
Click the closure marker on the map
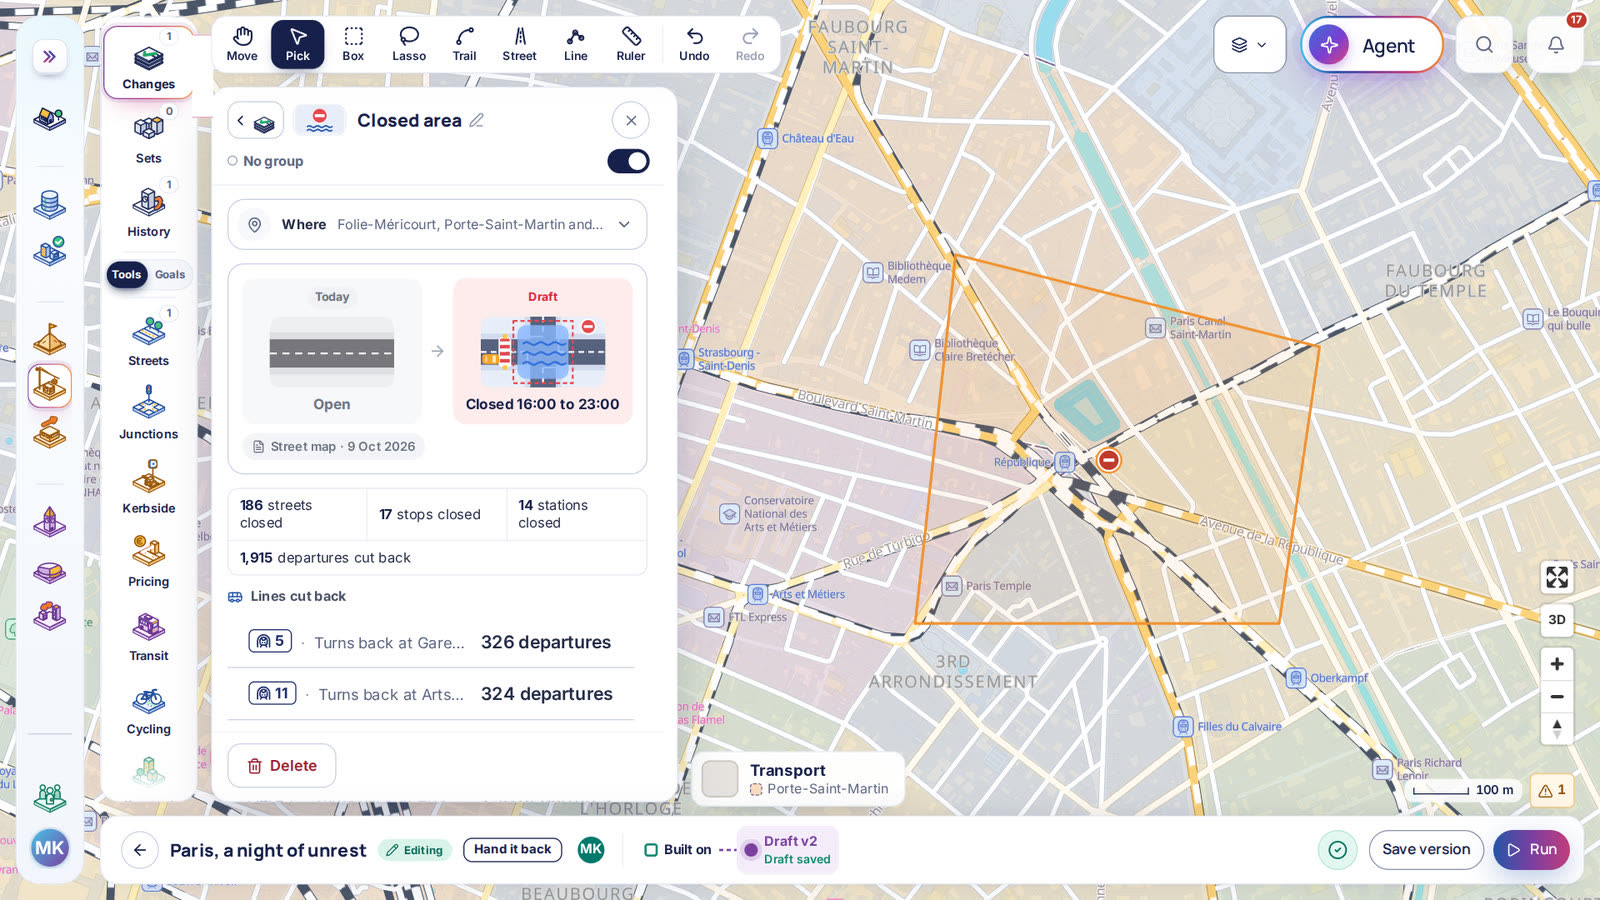(x=1108, y=460)
